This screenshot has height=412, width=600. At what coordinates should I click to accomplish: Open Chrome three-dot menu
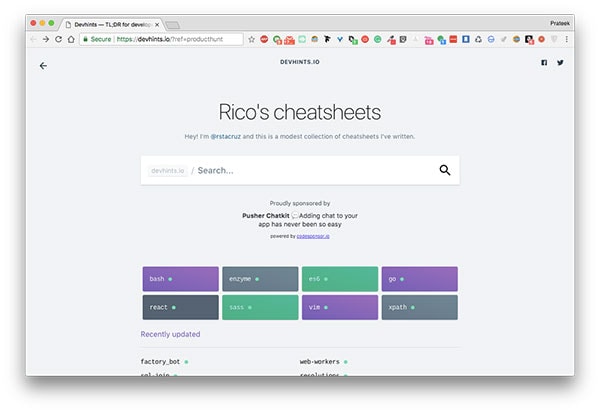[567, 39]
